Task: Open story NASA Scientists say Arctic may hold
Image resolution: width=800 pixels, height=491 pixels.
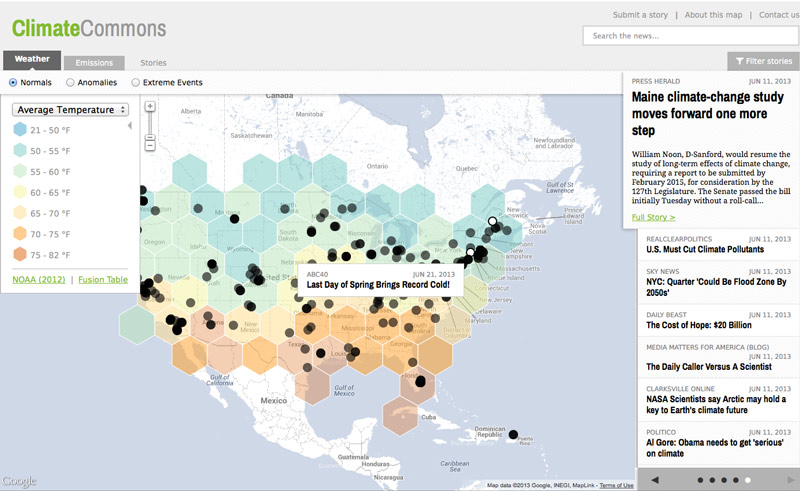Action: pos(716,404)
